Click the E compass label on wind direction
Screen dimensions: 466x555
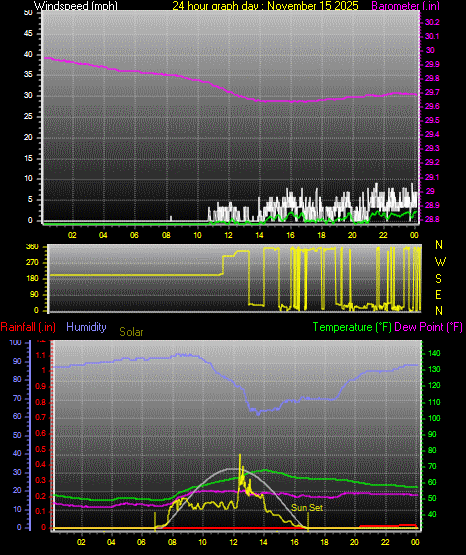tap(438, 294)
